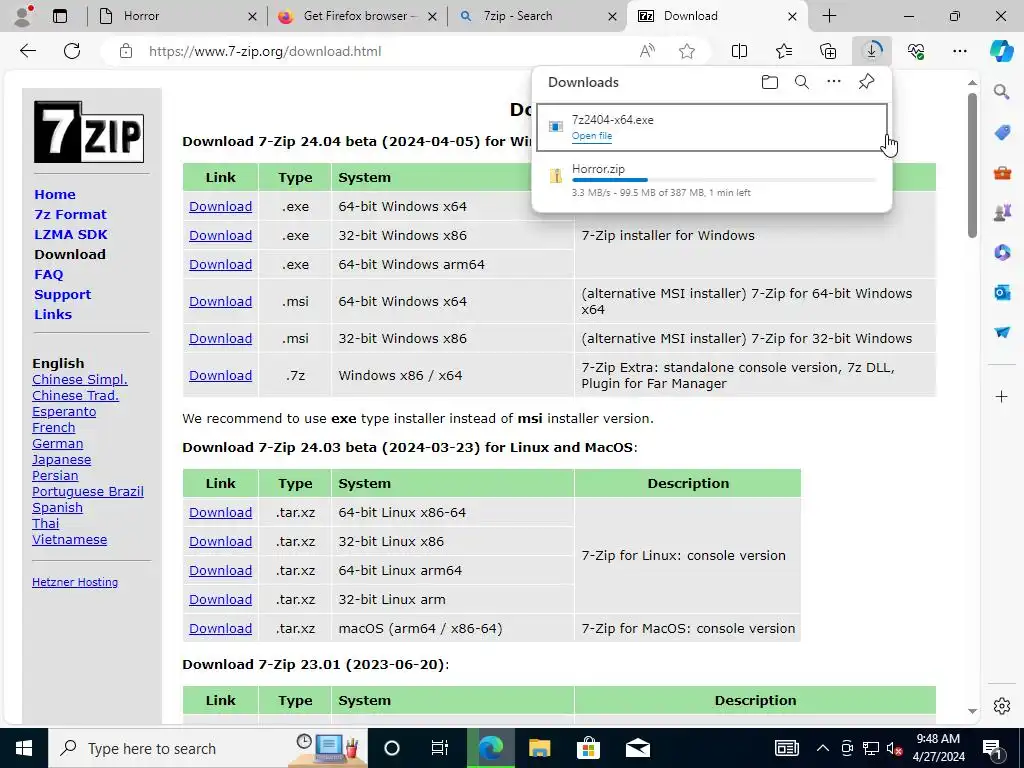This screenshot has height=768, width=1024.
Task: Switch language to Portuguese Brazil
Action: click(x=88, y=492)
